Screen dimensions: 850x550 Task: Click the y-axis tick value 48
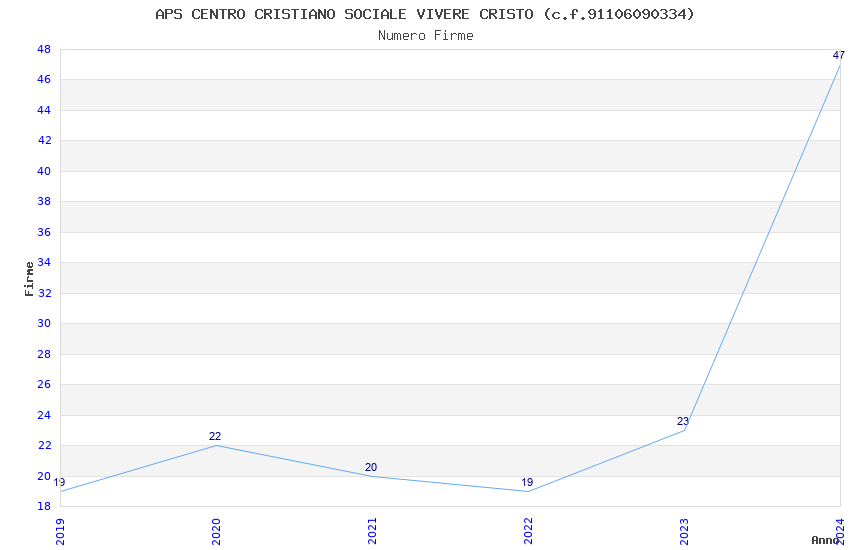[x=44, y=49]
